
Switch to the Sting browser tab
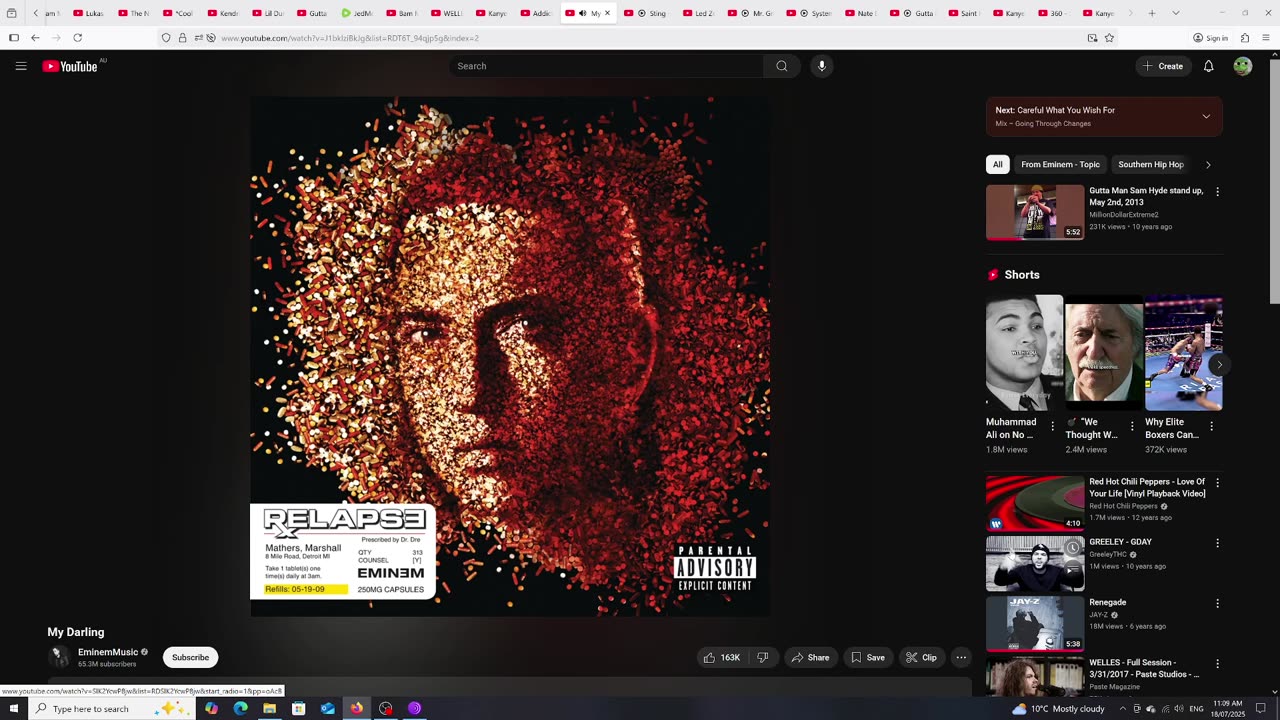click(646, 13)
